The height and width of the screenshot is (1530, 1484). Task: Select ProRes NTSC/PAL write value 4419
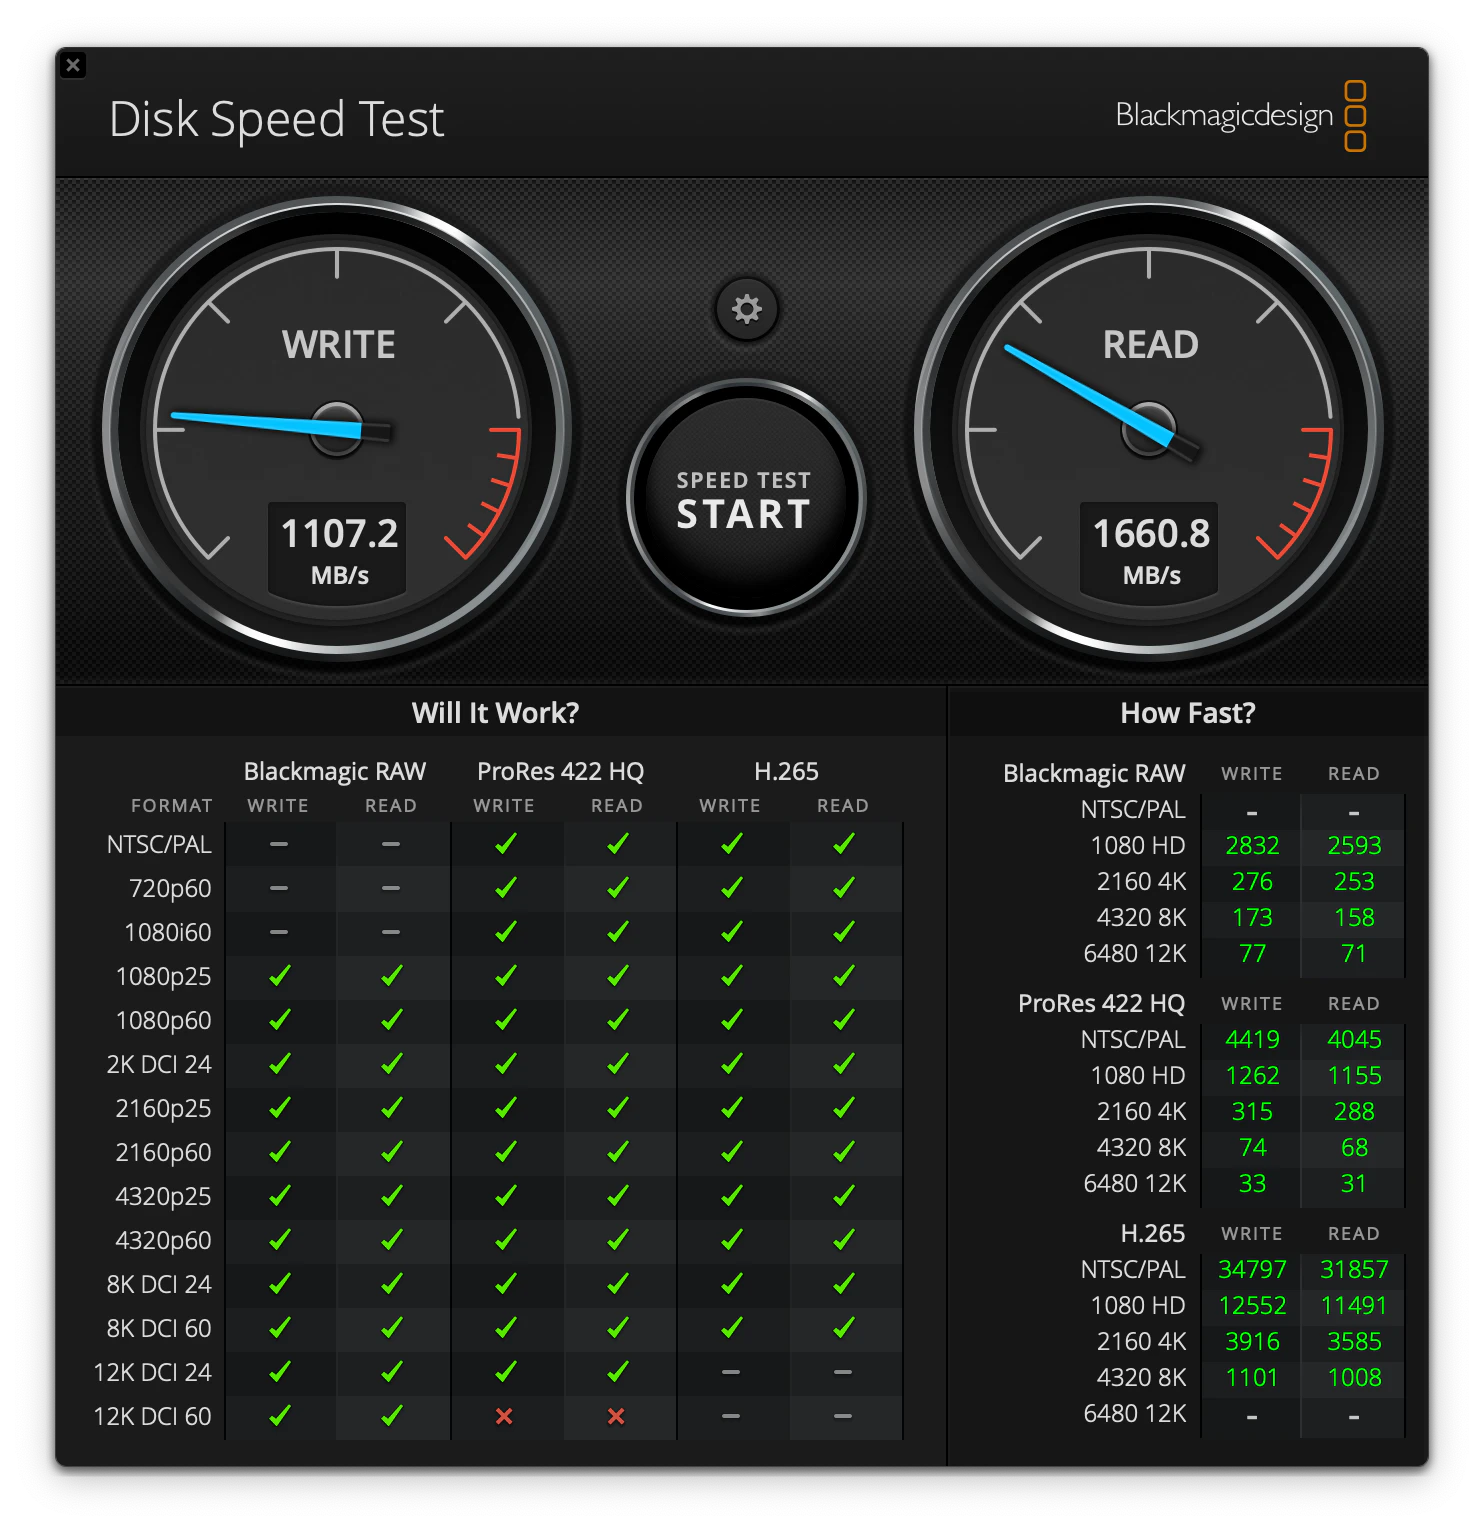point(1252,1040)
